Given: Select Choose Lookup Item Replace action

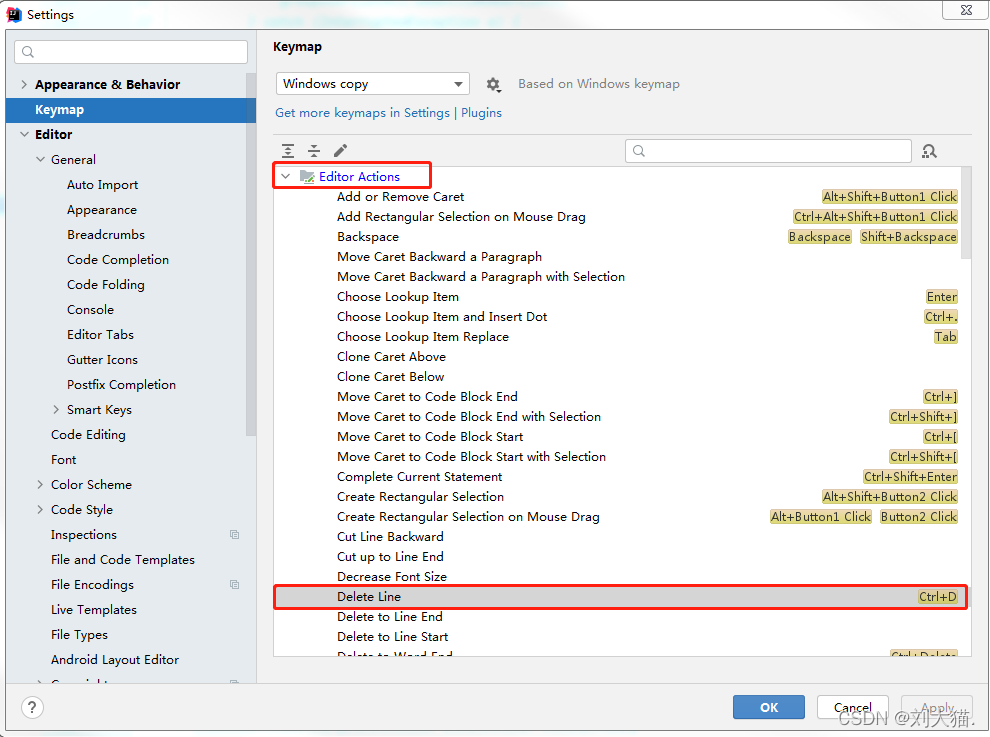Looking at the screenshot, I should 621,337.
